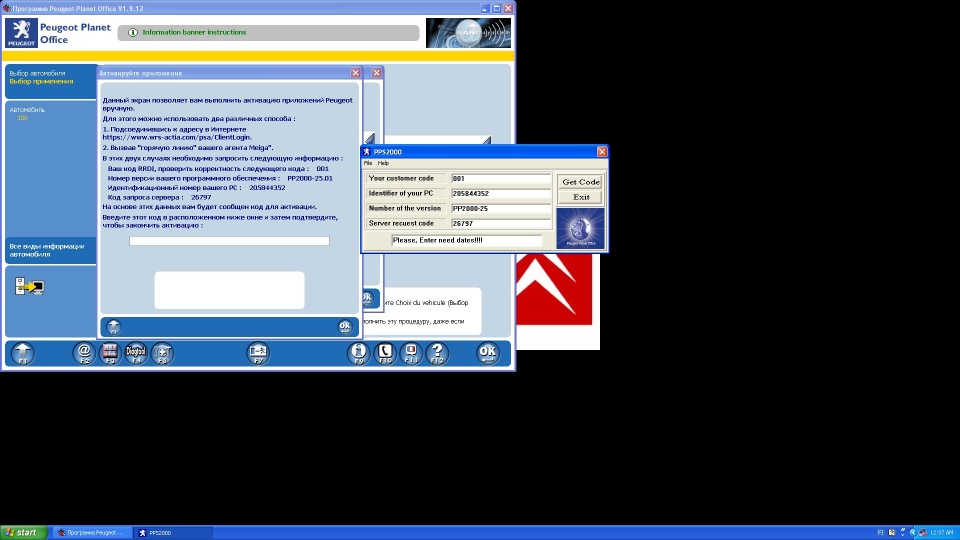960x540 pixels.
Task: Click the 'Автомобиль' label in sidebar
Action: (27, 110)
